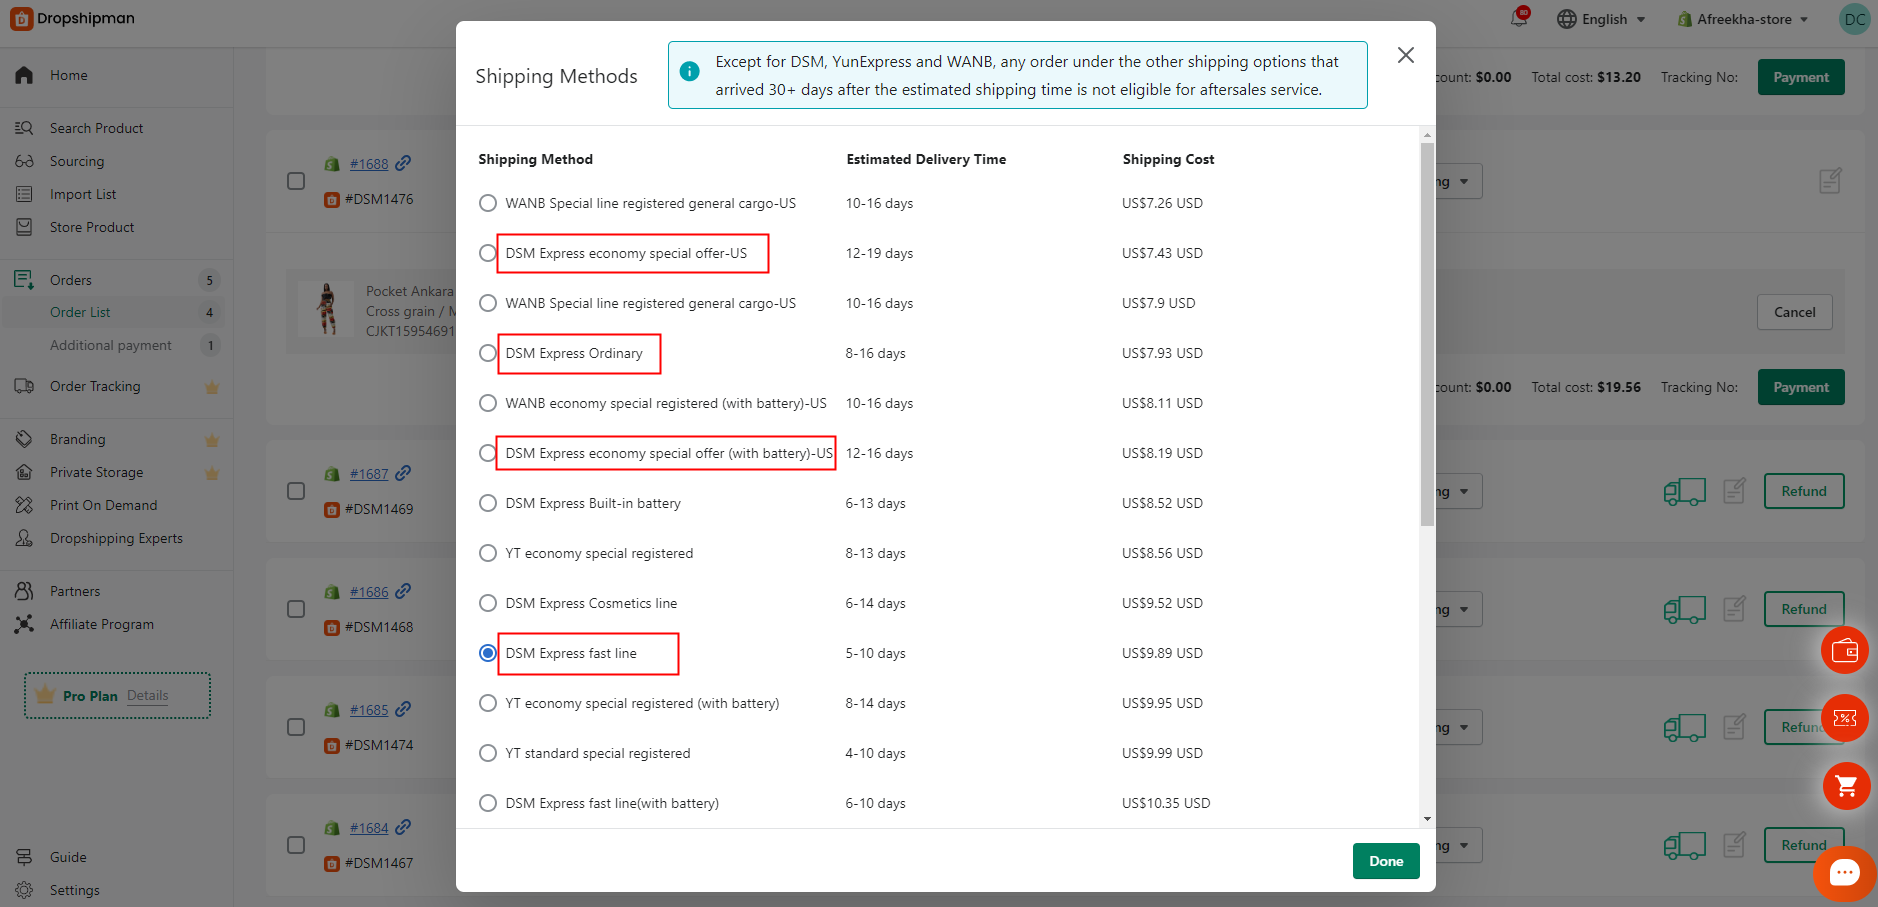Click Pocket Ankara product thumbnail
Image resolution: width=1878 pixels, height=907 pixels.
tap(326, 308)
